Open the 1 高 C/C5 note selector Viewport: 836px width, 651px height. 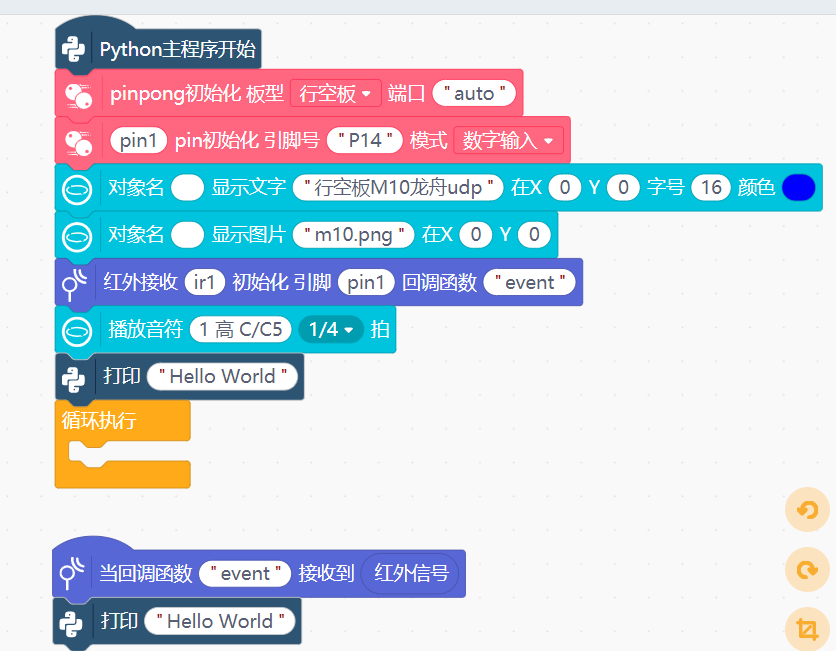tap(240, 329)
